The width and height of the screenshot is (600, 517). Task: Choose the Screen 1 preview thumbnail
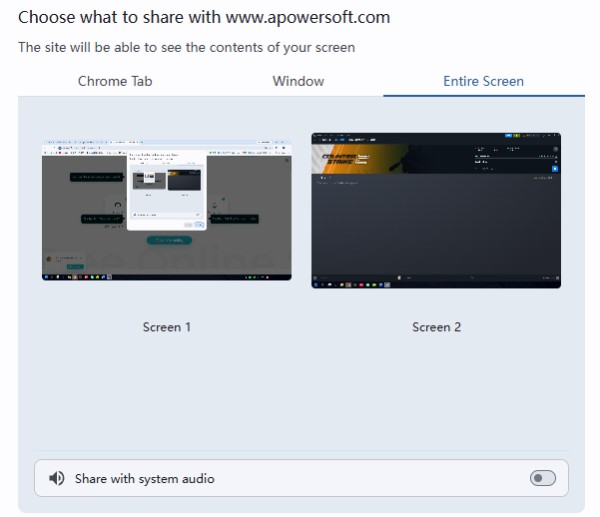(x=167, y=210)
